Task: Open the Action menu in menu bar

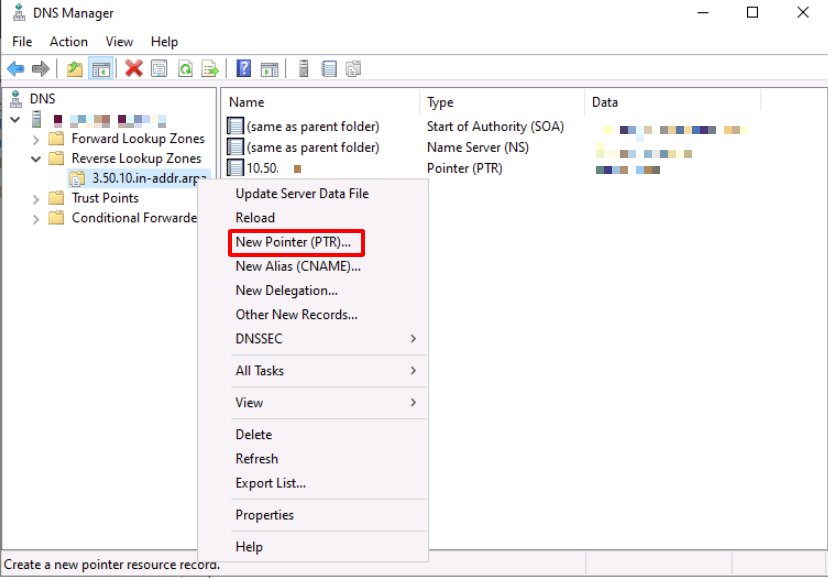Action: click(x=69, y=42)
